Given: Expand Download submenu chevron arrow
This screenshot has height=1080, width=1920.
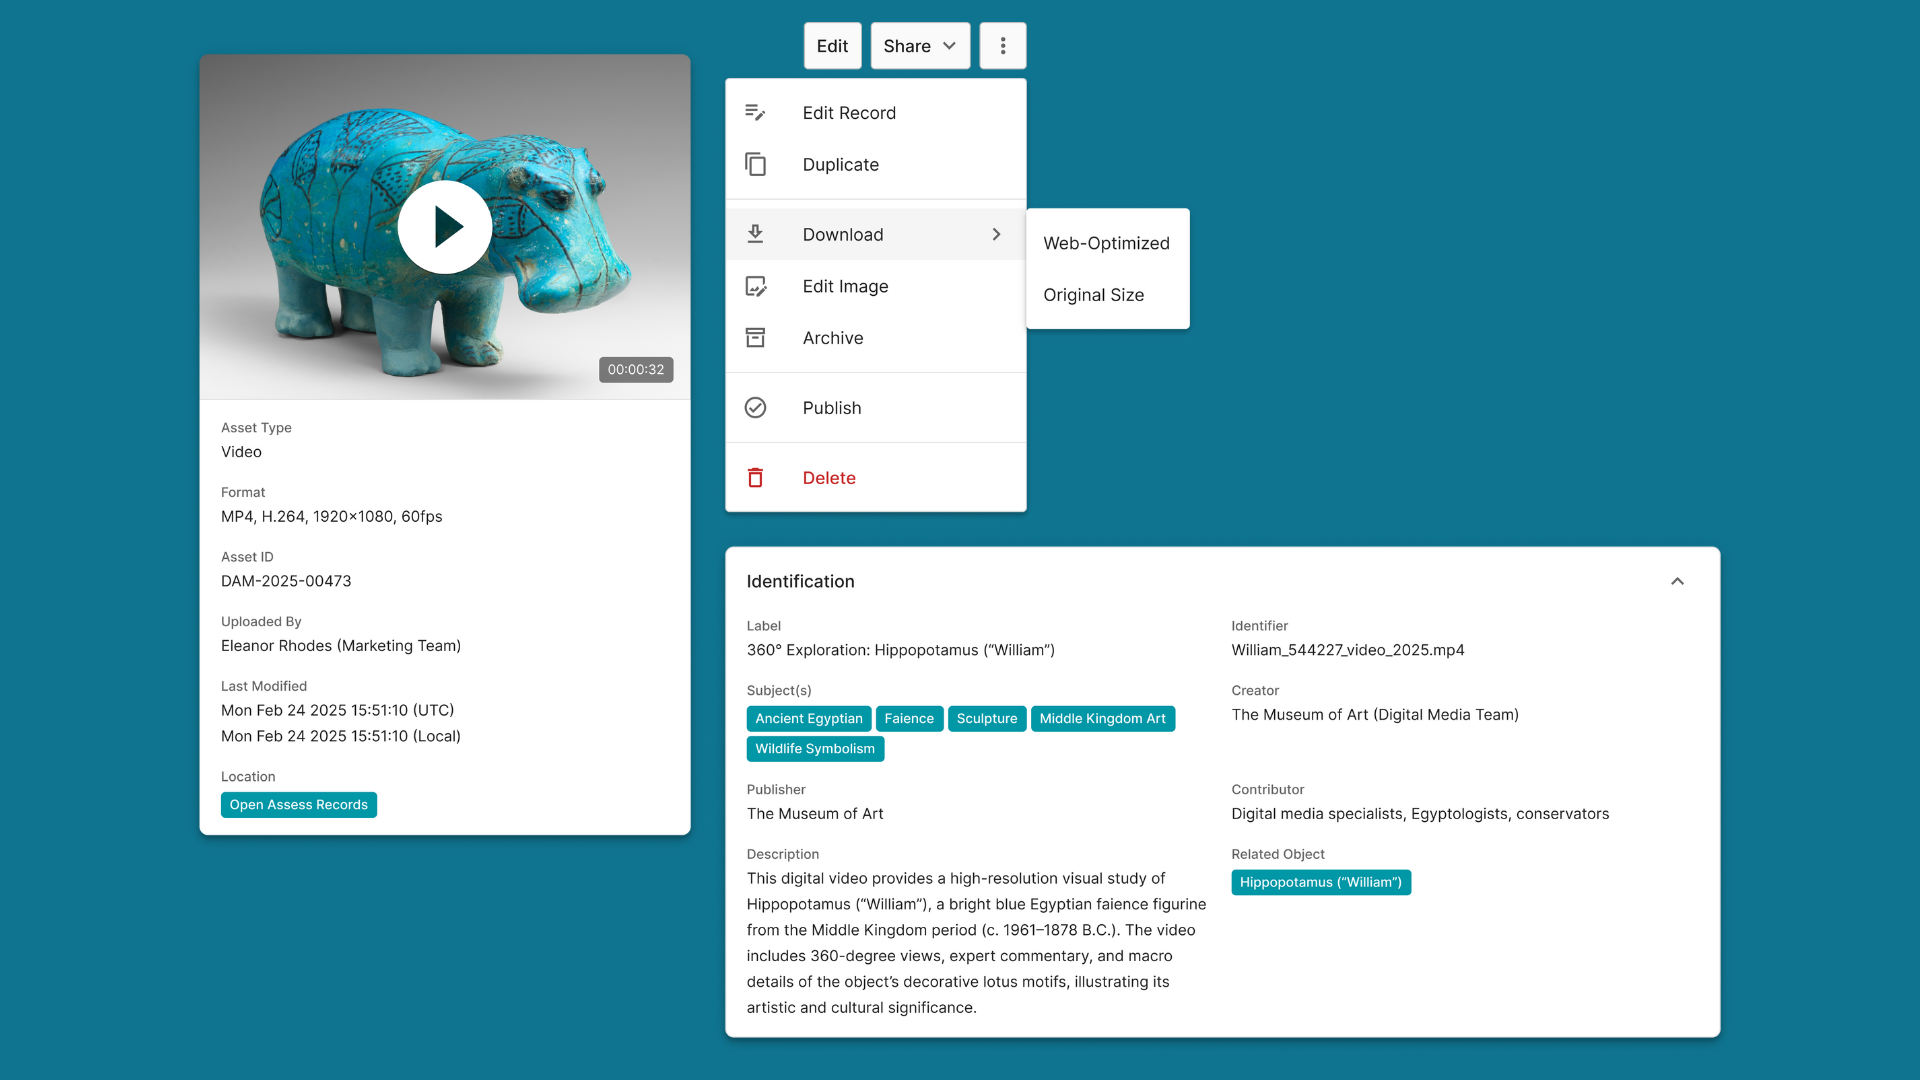Looking at the screenshot, I should tap(996, 234).
